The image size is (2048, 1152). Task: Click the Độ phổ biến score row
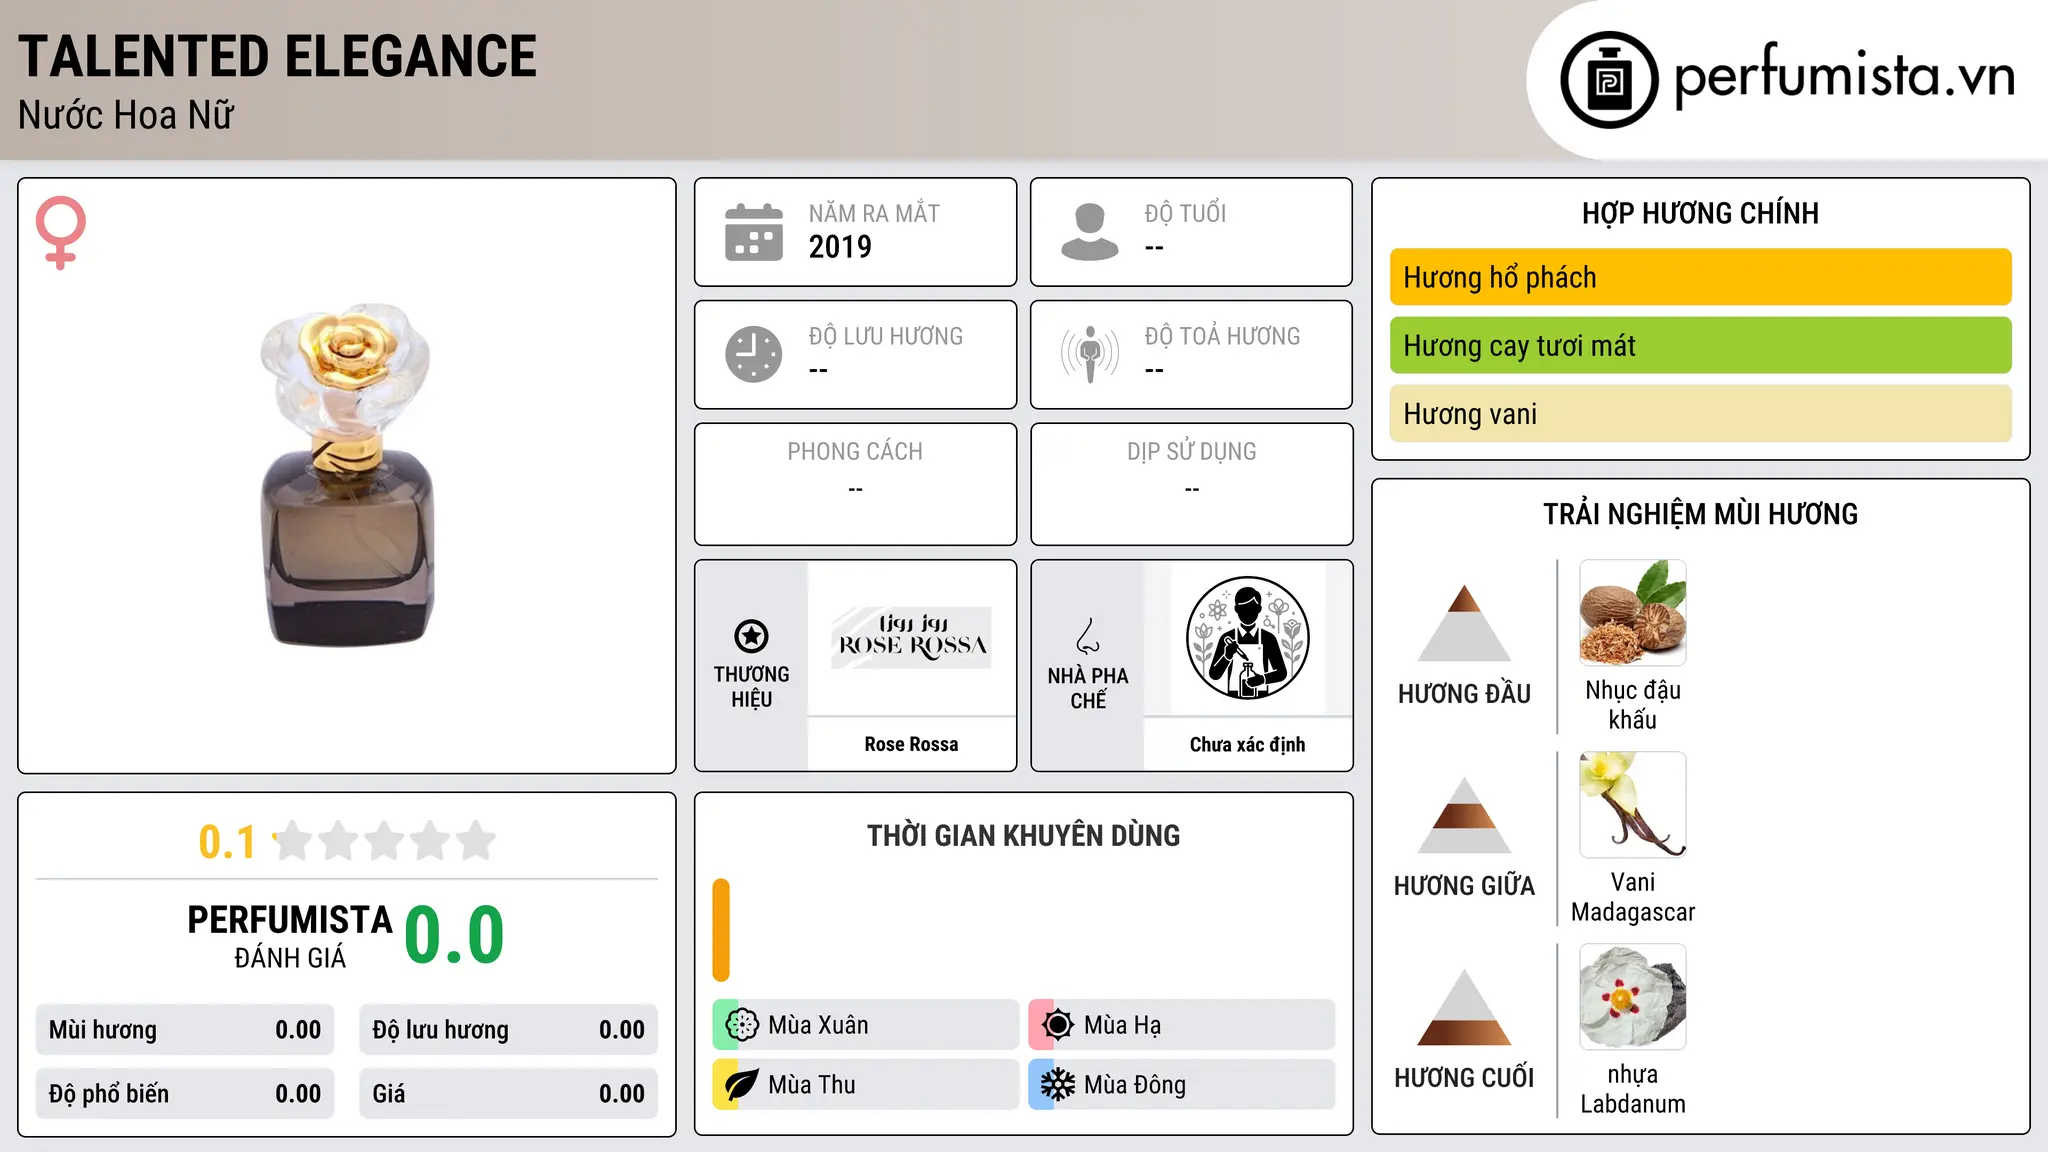(x=185, y=1094)
